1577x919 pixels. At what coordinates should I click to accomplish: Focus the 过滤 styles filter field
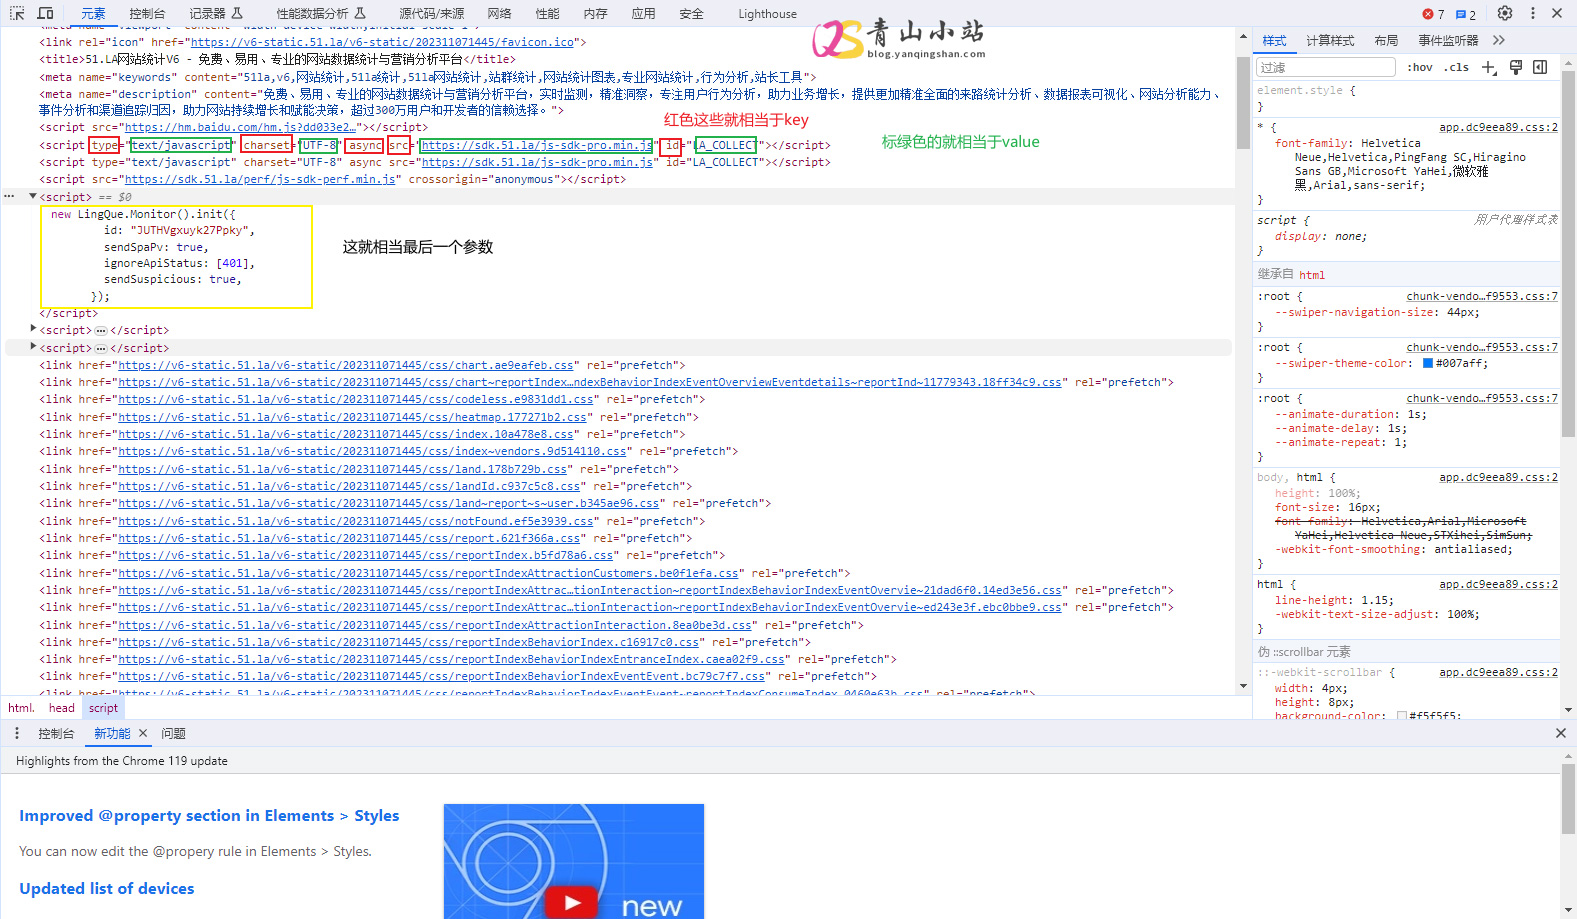coord(1326,67)
